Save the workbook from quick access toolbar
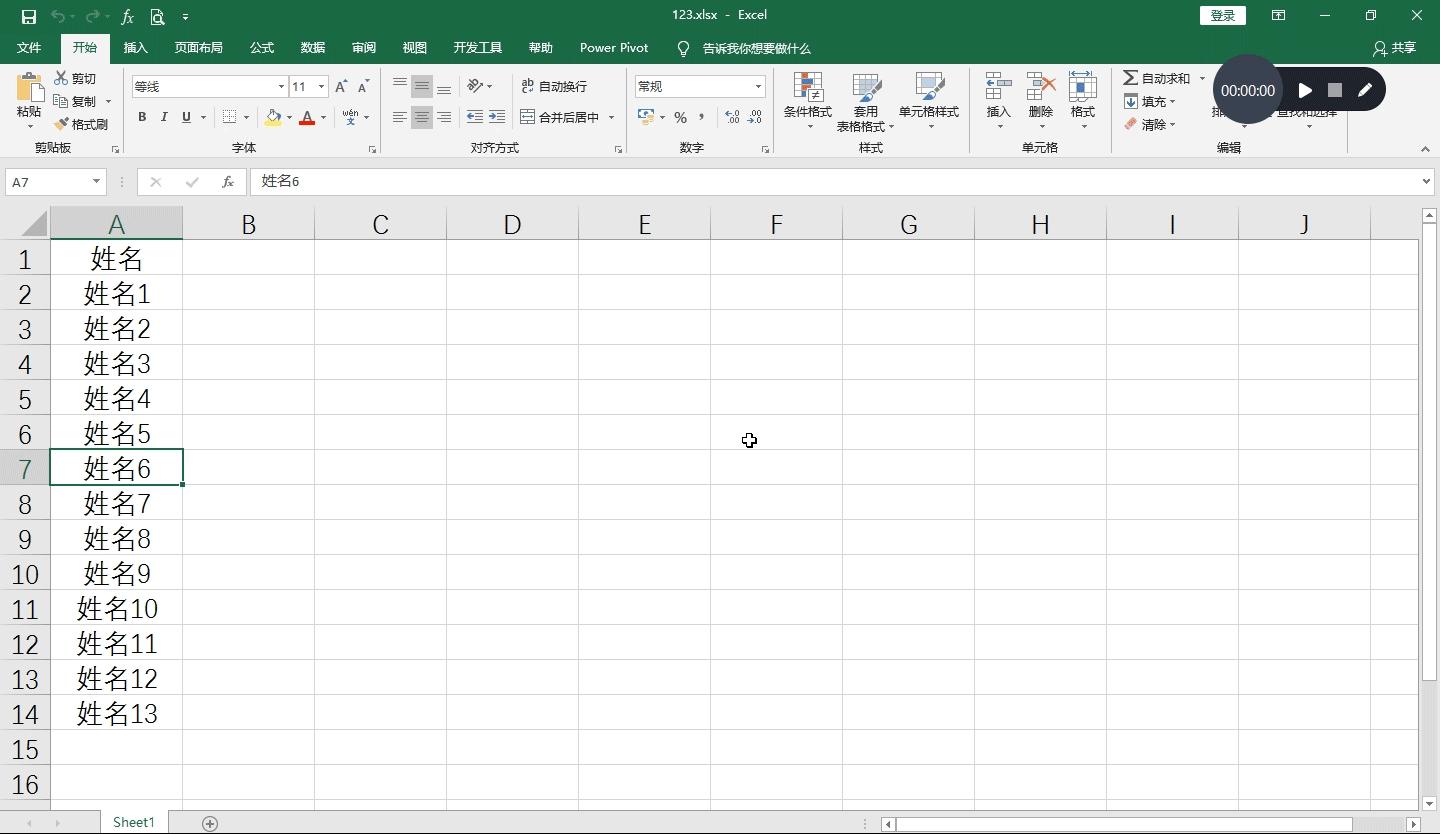The width and height of the screenshot is (1440, 834). pos(28,16)
